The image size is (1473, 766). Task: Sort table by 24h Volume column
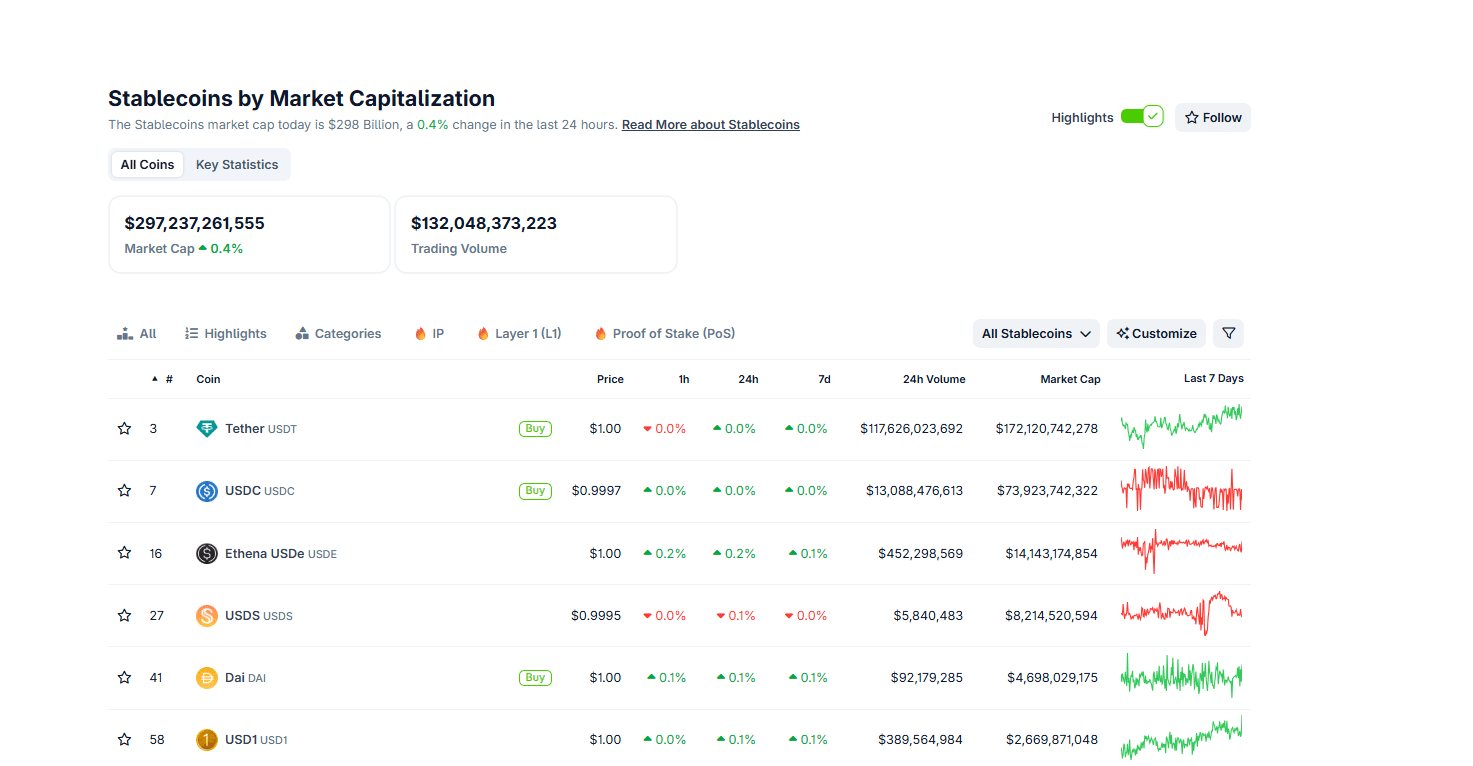(934, 379)
